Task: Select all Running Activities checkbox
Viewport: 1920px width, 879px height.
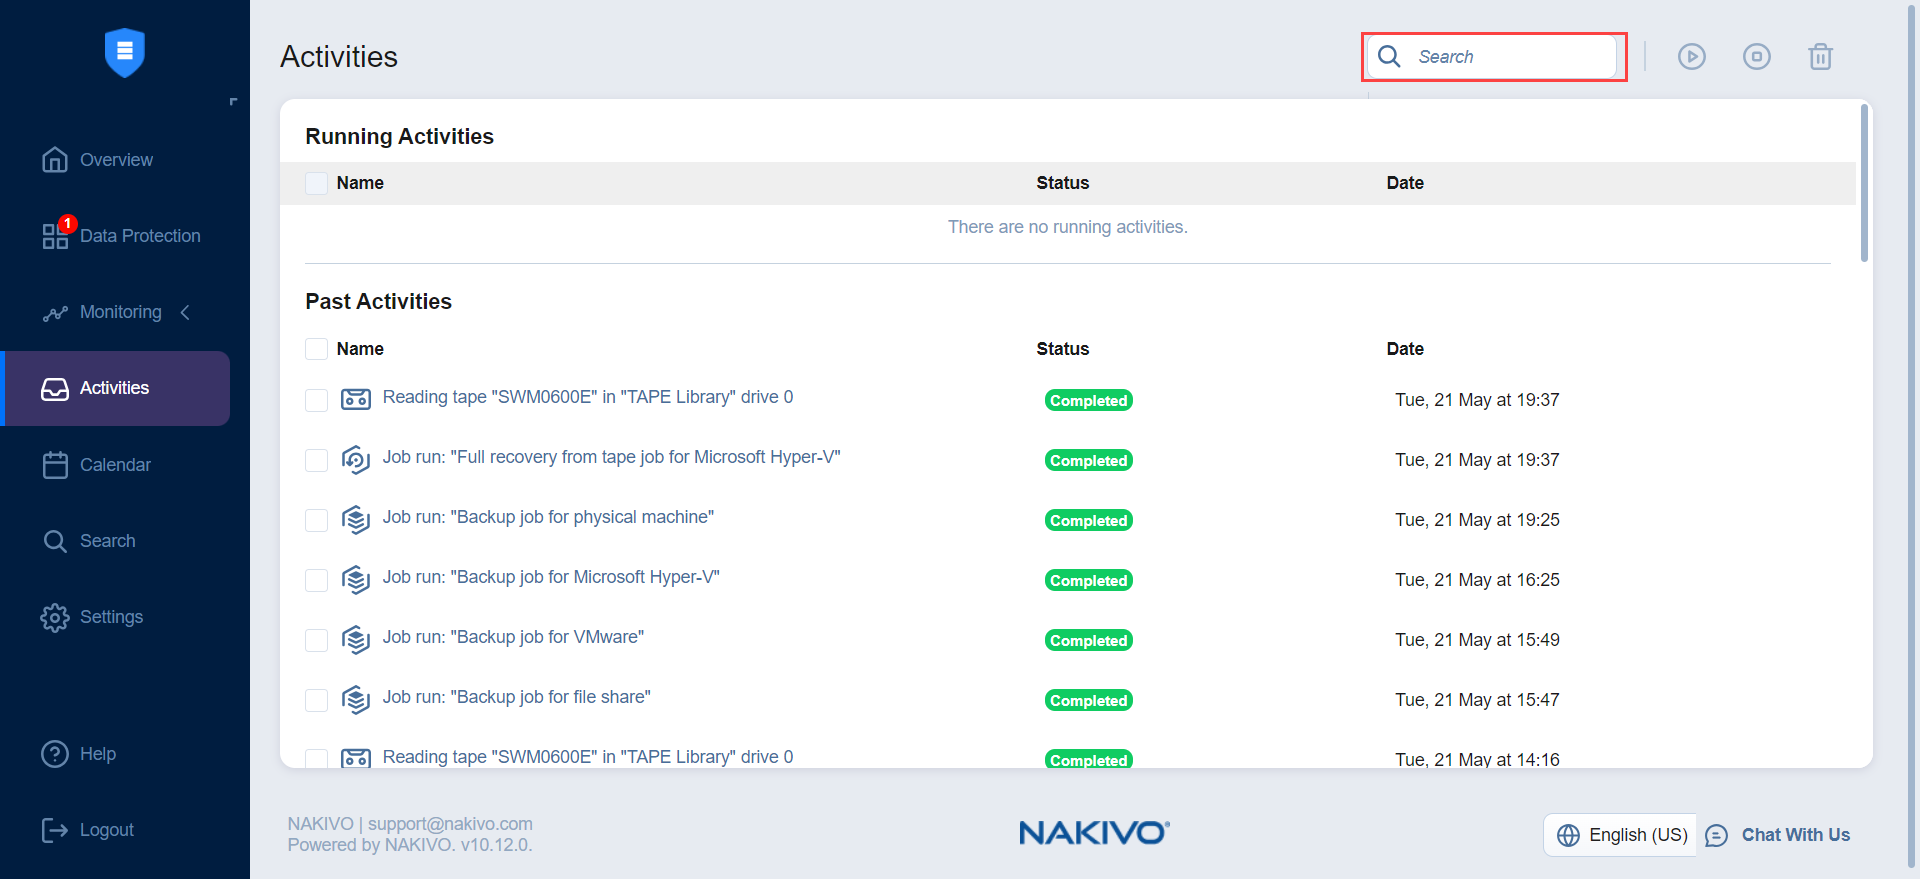Action: click(x=316, y=183)
